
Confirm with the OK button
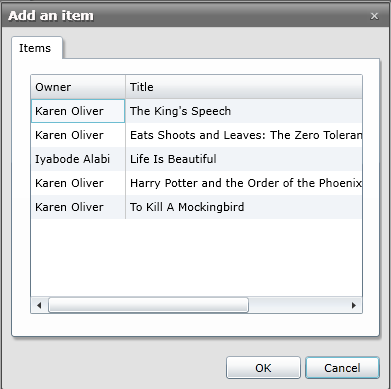coord(263,368)
